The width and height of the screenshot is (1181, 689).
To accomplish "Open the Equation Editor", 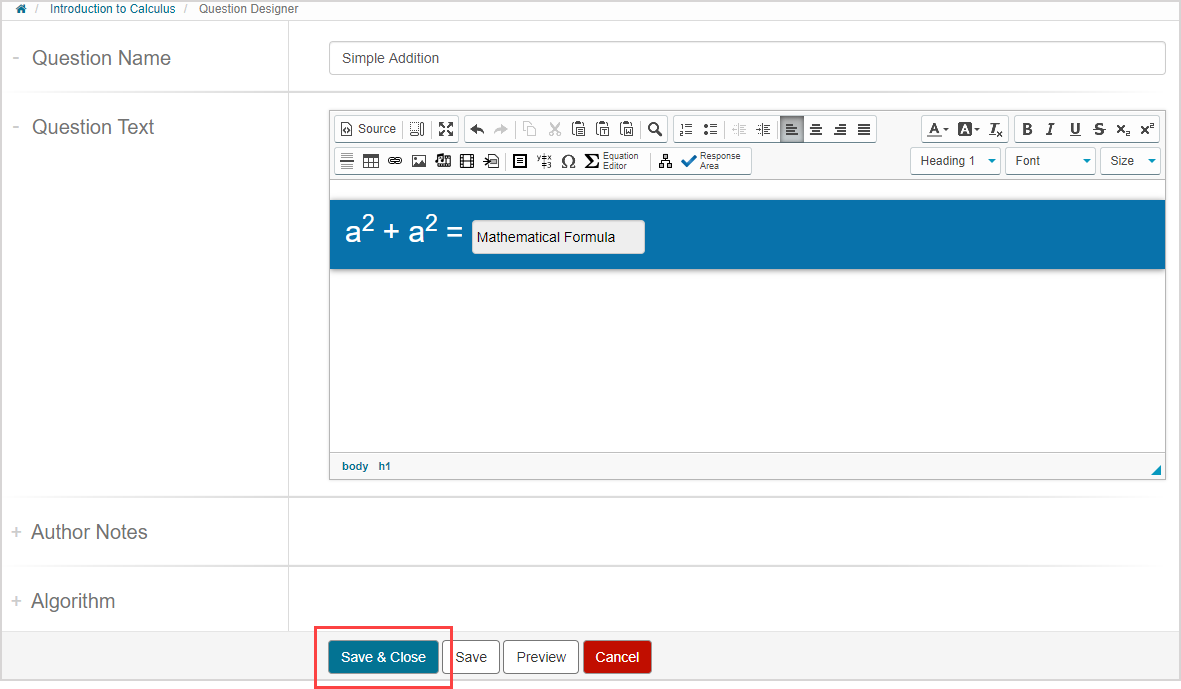I will 612,161.
